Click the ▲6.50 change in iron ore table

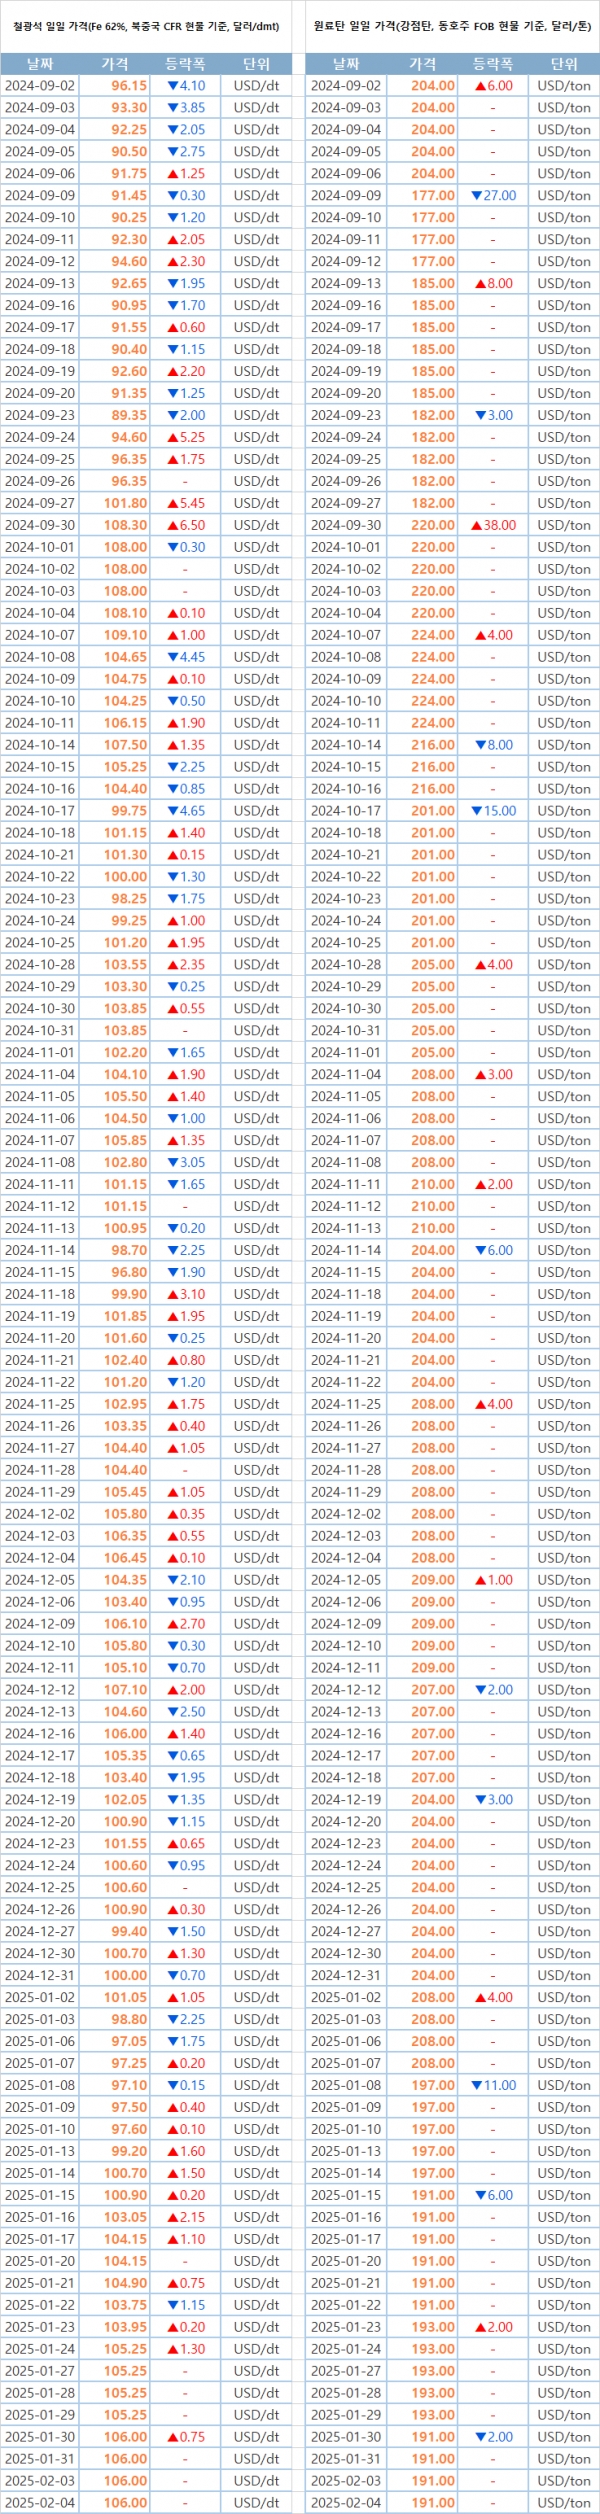(x=186, y=525)
